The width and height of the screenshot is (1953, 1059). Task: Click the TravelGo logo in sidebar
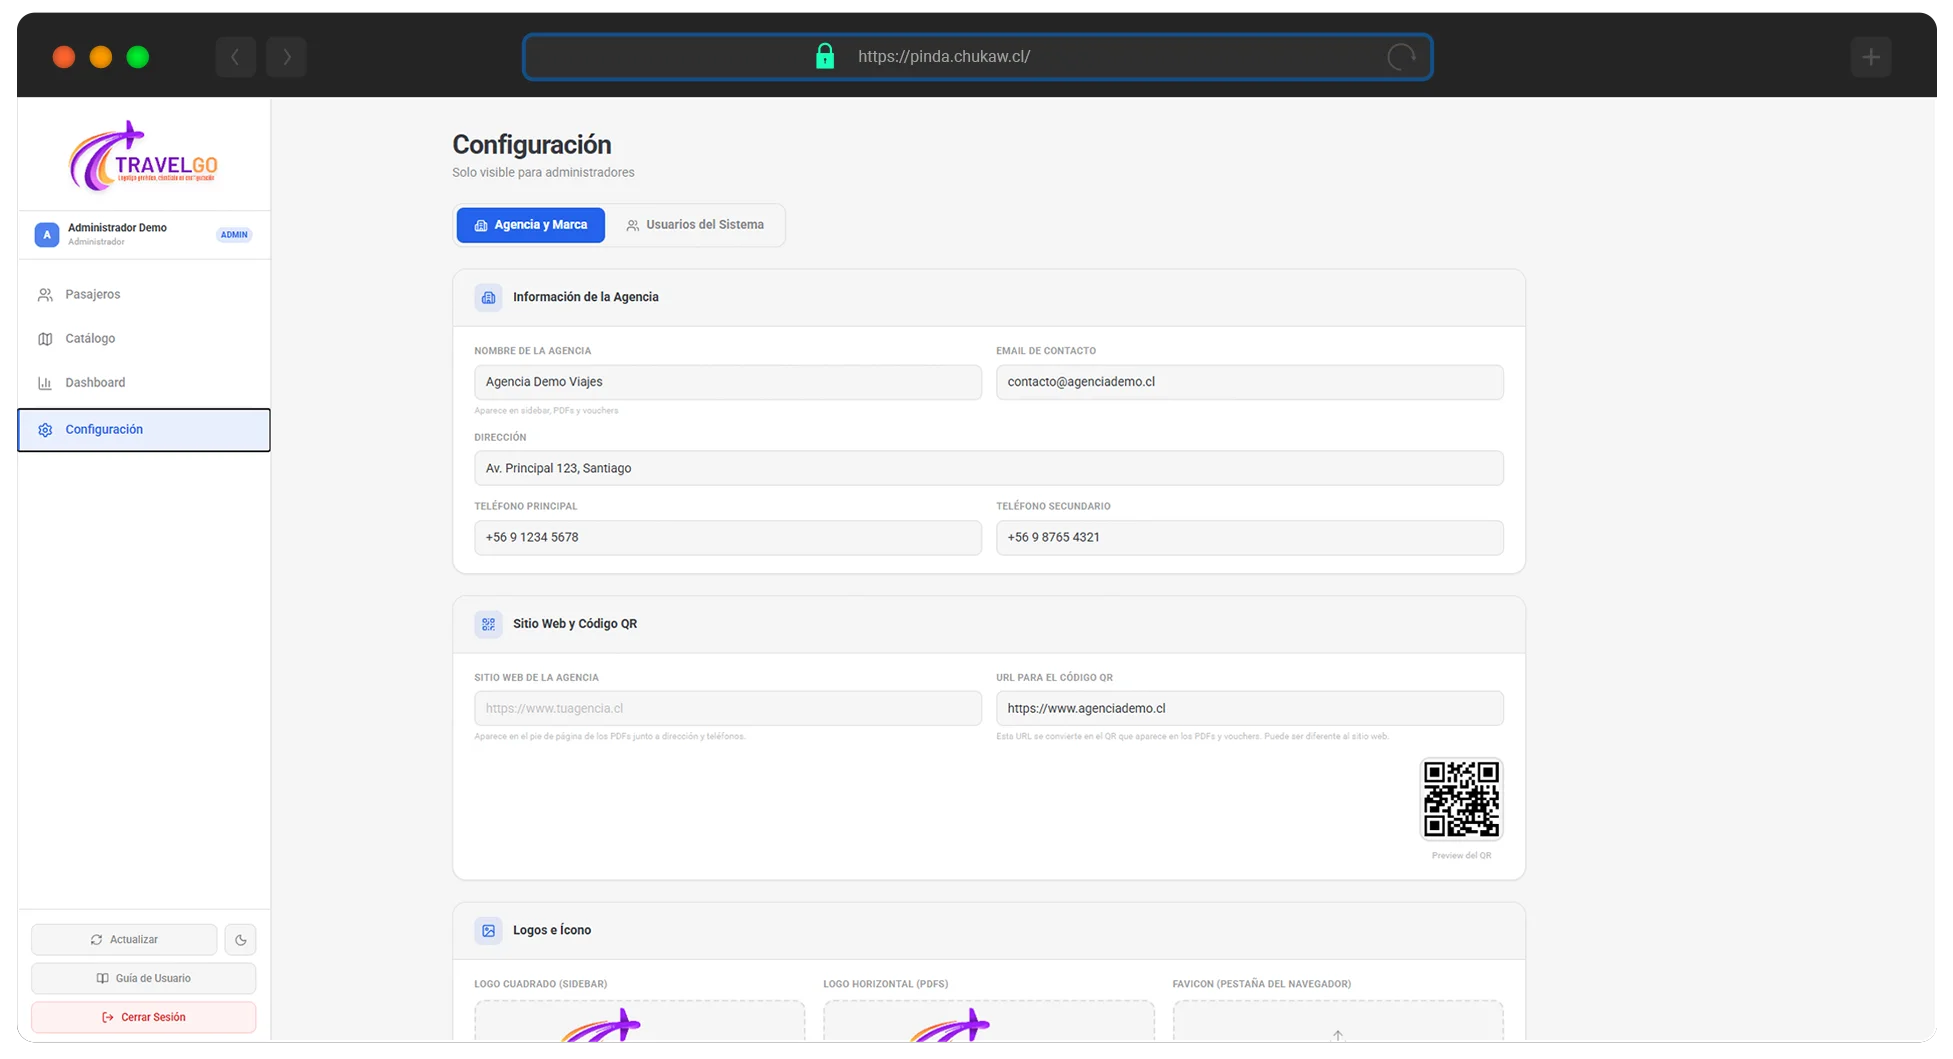coord(143,156)
